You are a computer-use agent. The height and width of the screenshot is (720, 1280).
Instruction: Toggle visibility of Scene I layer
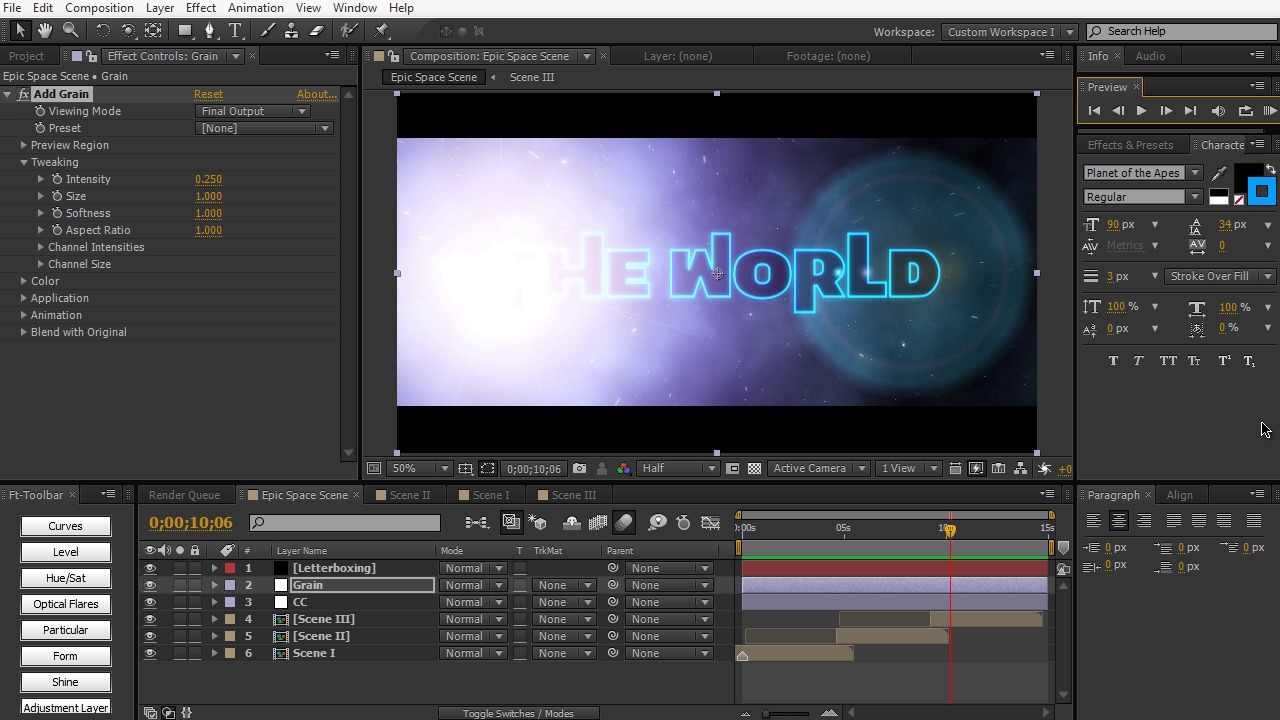click(x=150, y=653)
